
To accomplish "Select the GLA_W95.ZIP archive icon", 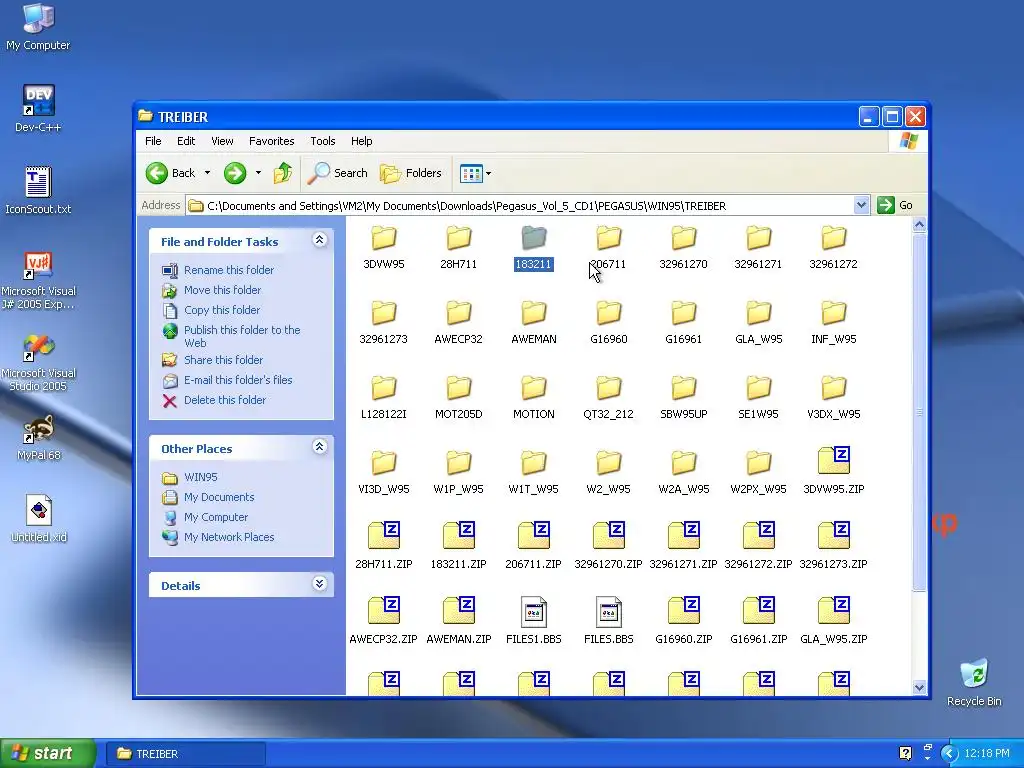I will click(x=834, y=611).
